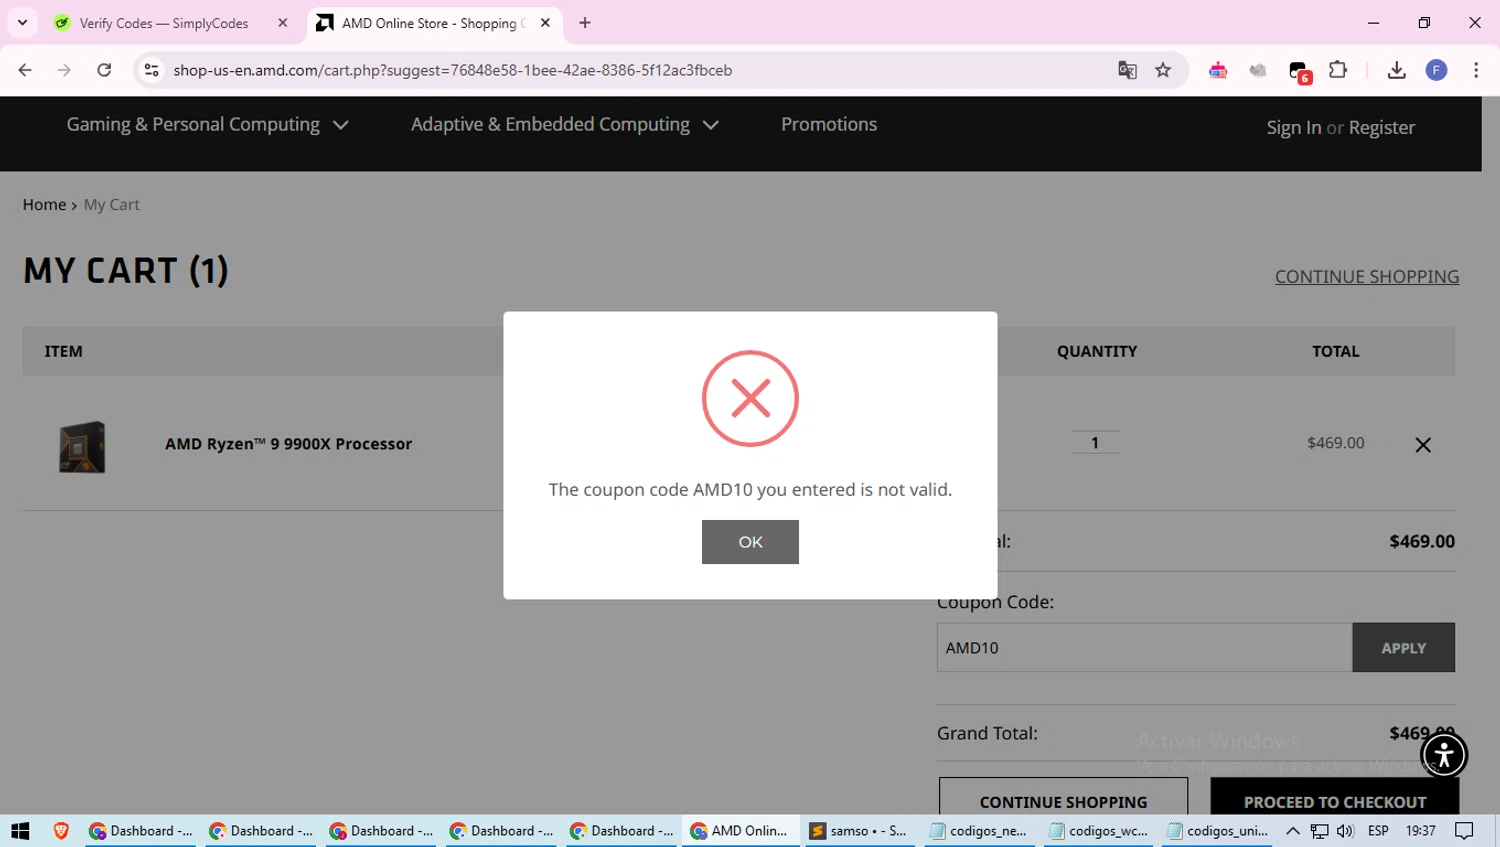Click the Register link
The width and height of the screenshot is (1500, 847).
(1381, 127)
